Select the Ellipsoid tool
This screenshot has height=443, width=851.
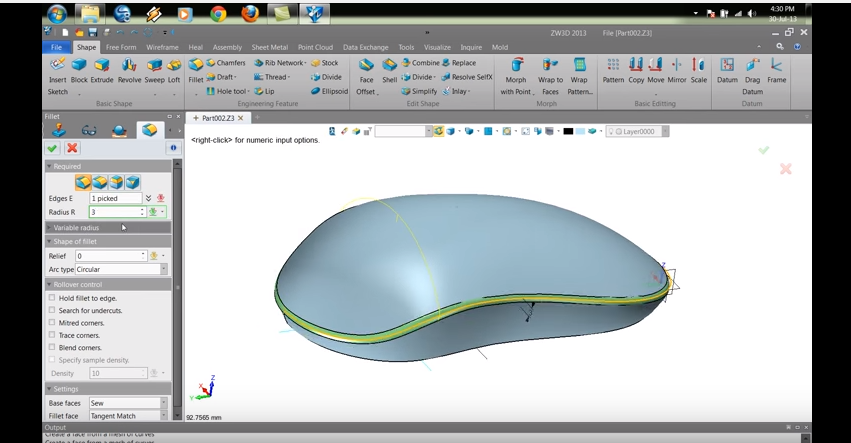coord(329,91)
